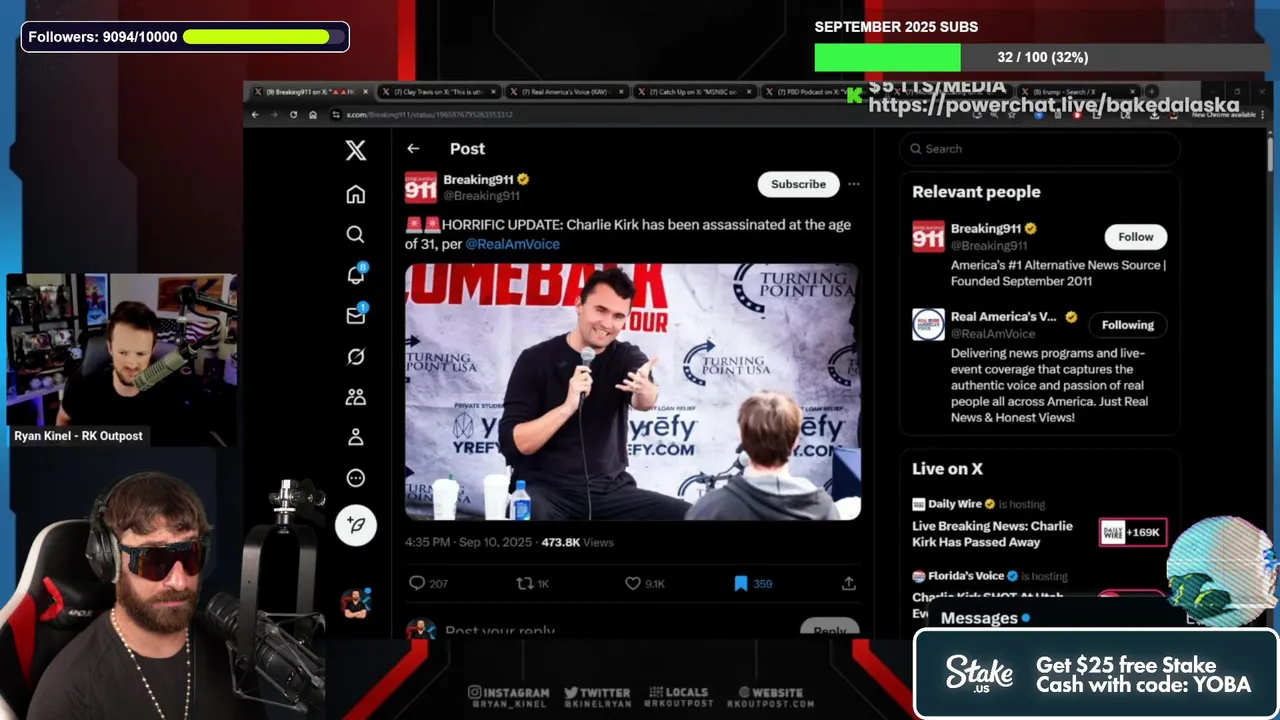Switch to the Real America's Voice tab
1280x720 pixels.
tap(566, 92)
